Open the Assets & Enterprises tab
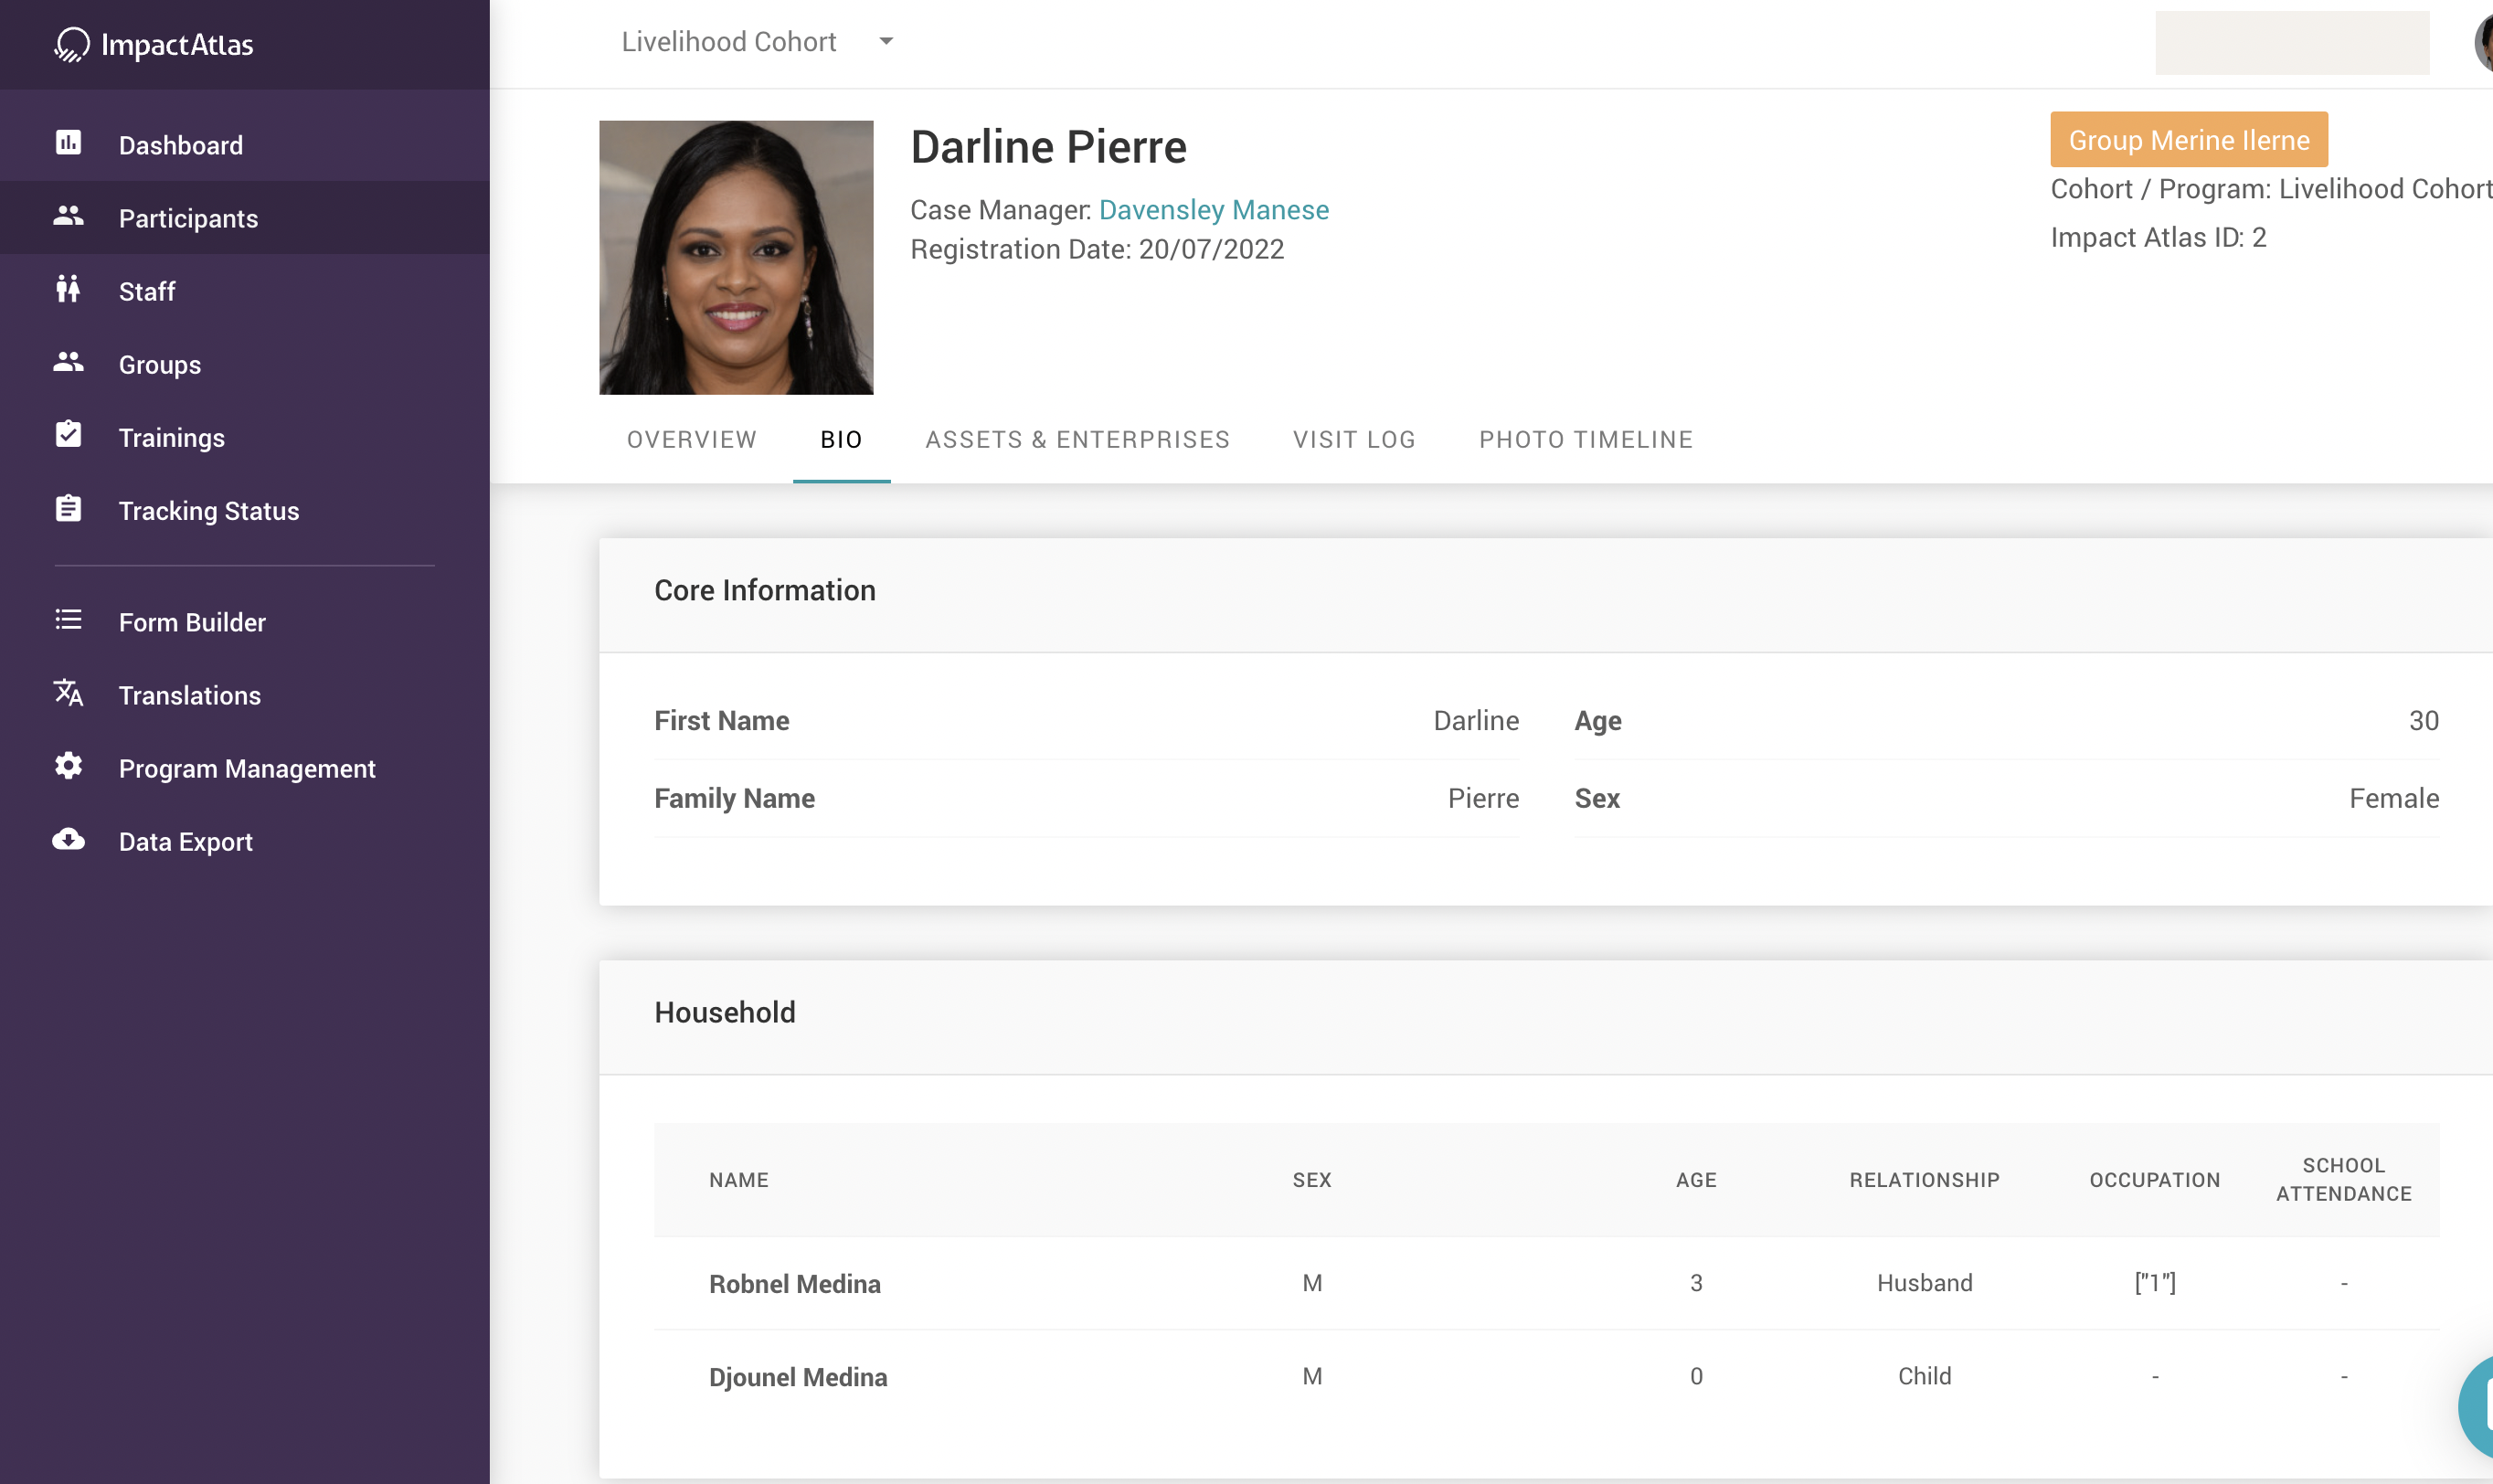Screen dimensions: 2493x1484 click(1077, 440)
